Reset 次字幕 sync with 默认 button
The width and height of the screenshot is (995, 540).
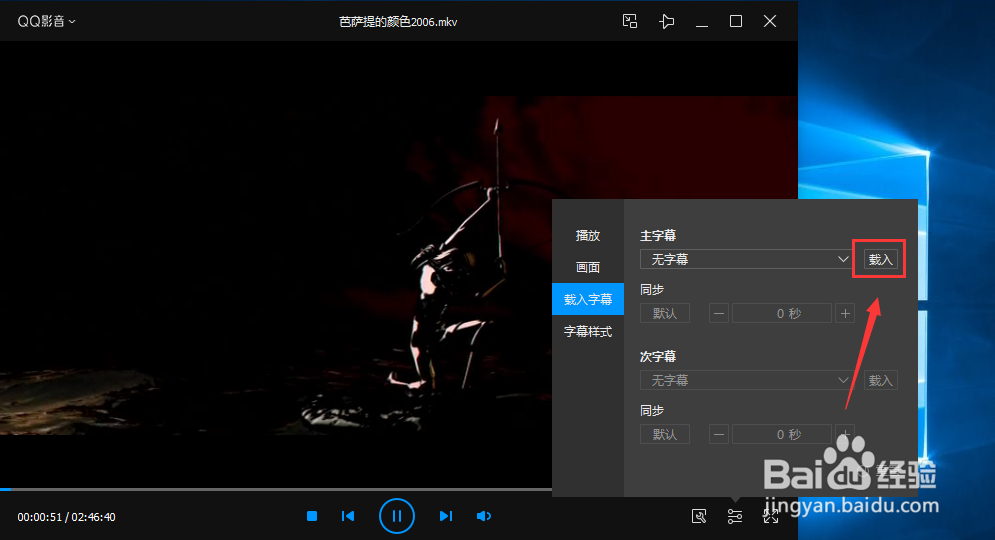664,434
